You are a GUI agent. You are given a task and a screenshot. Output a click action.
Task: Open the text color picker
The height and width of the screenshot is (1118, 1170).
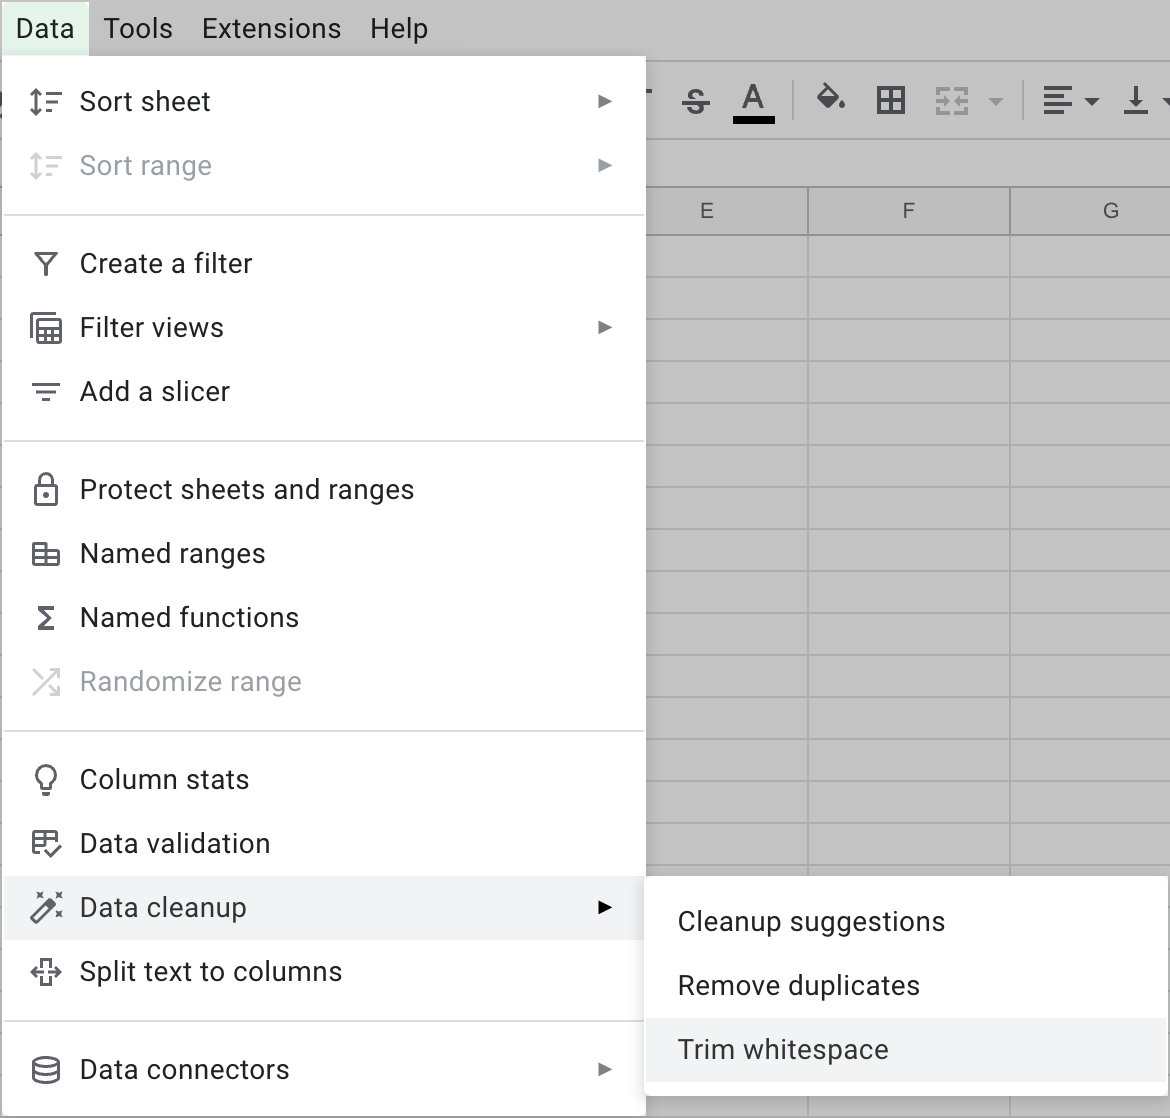754,100
